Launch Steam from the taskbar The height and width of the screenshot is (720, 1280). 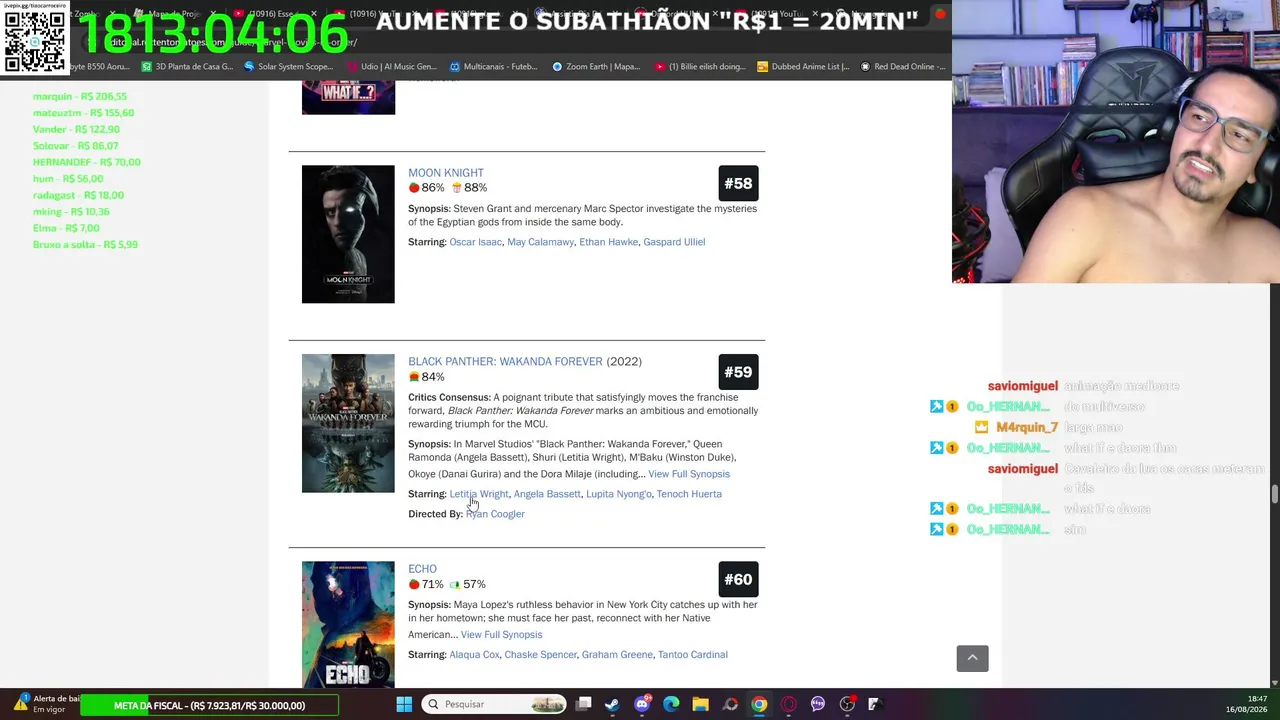(612, 704)
